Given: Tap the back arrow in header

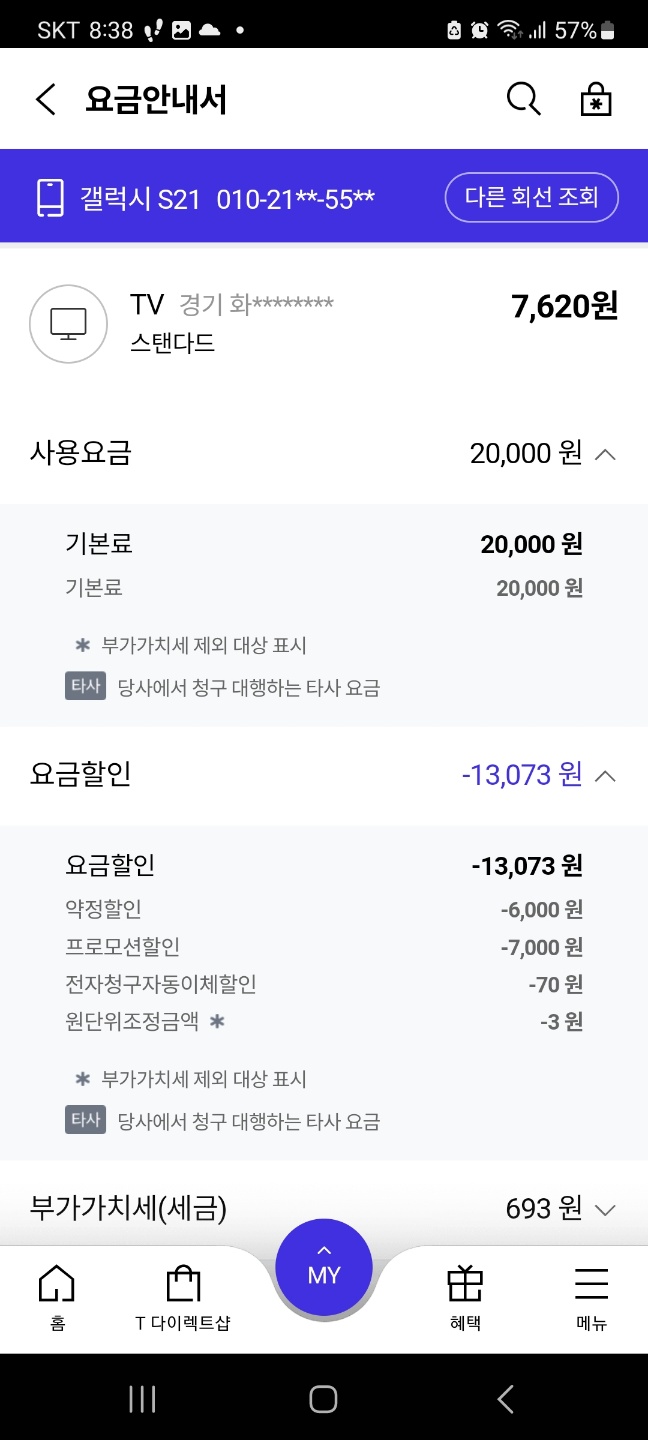Looking at the screenshot, I should click(45, 100).
